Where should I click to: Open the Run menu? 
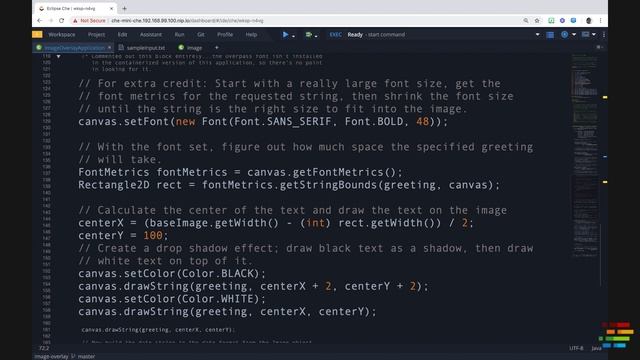(x=179, y=35)
